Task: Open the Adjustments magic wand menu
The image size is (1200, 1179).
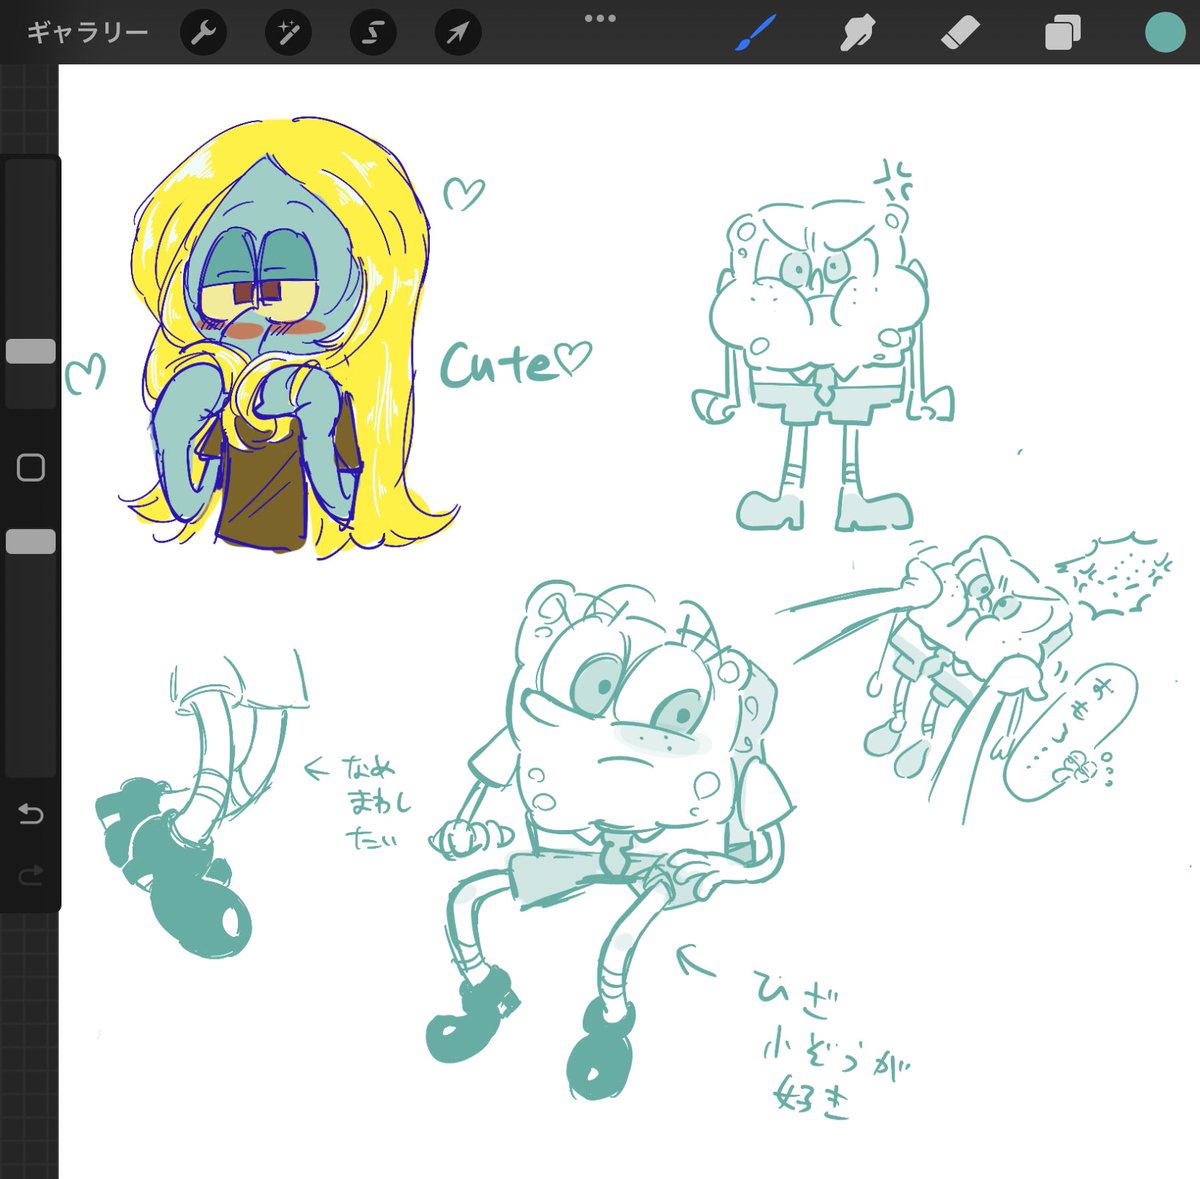Action: pos(288,33)
